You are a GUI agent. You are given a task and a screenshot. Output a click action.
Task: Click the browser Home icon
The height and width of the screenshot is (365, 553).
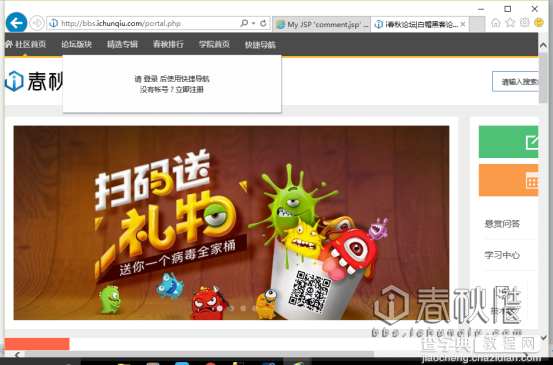tap(496, 23)
